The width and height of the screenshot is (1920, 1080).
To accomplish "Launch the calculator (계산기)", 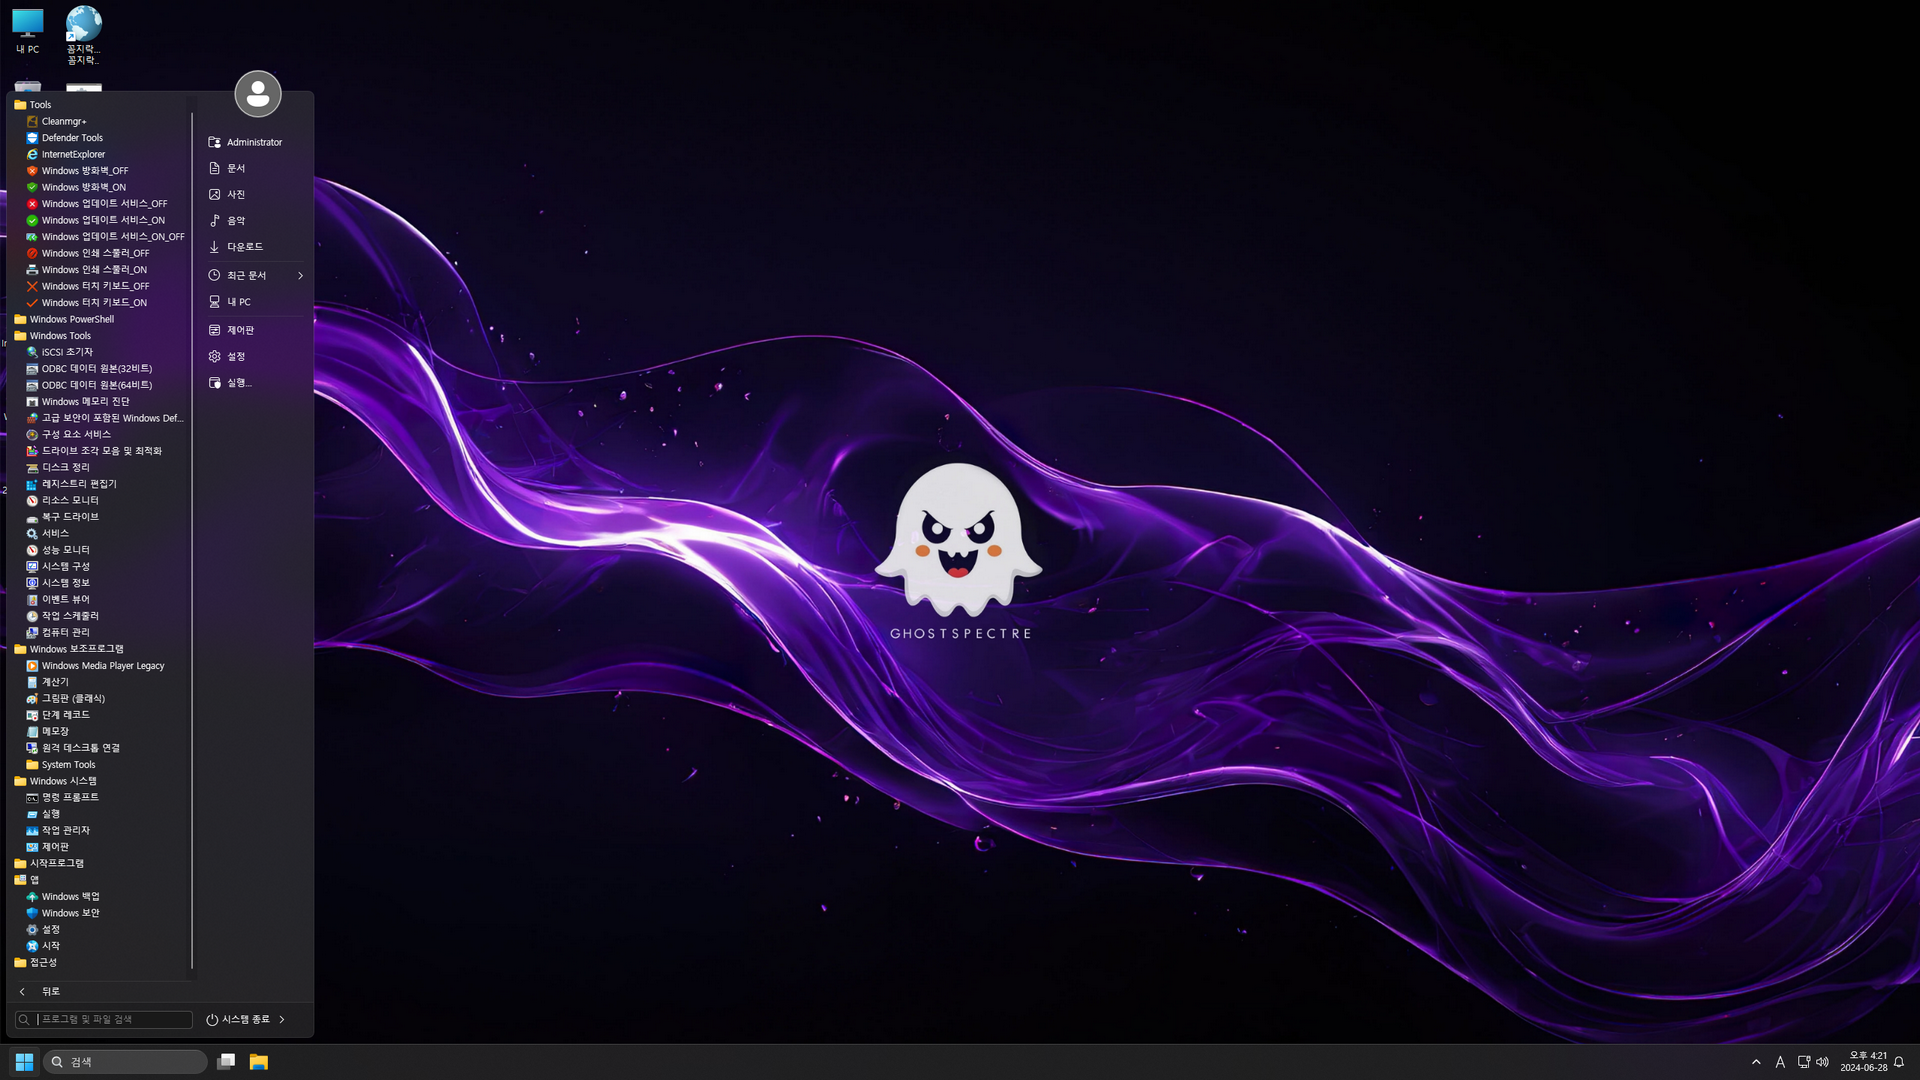I will point(55,682).
